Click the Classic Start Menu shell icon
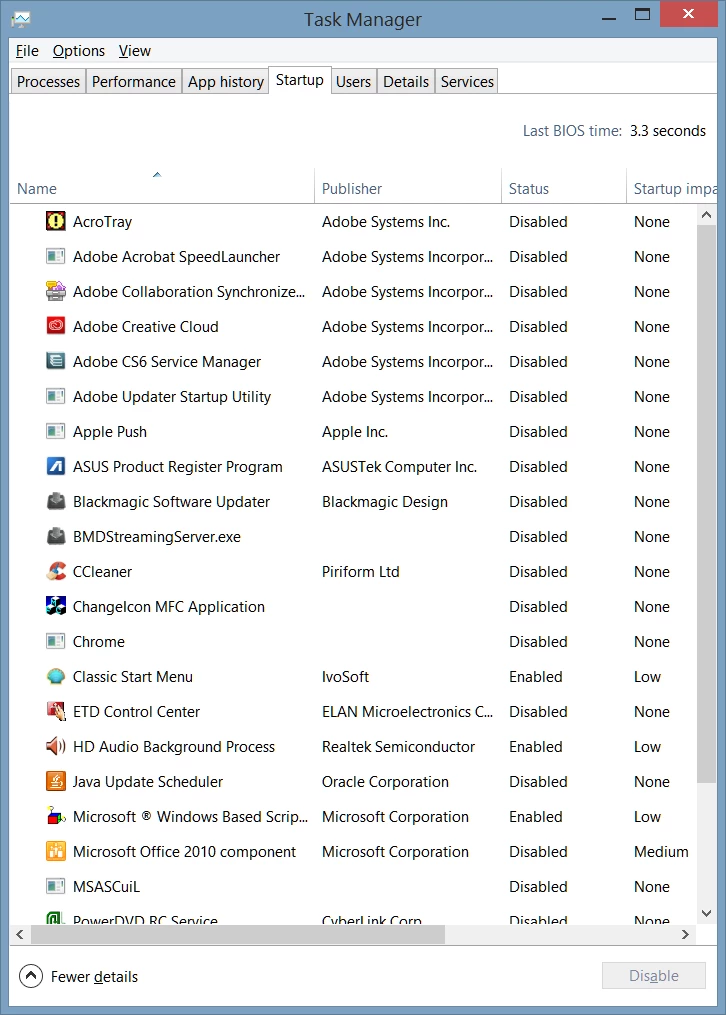Viewport: 726px width, 1015px height. tap(56, 676)
